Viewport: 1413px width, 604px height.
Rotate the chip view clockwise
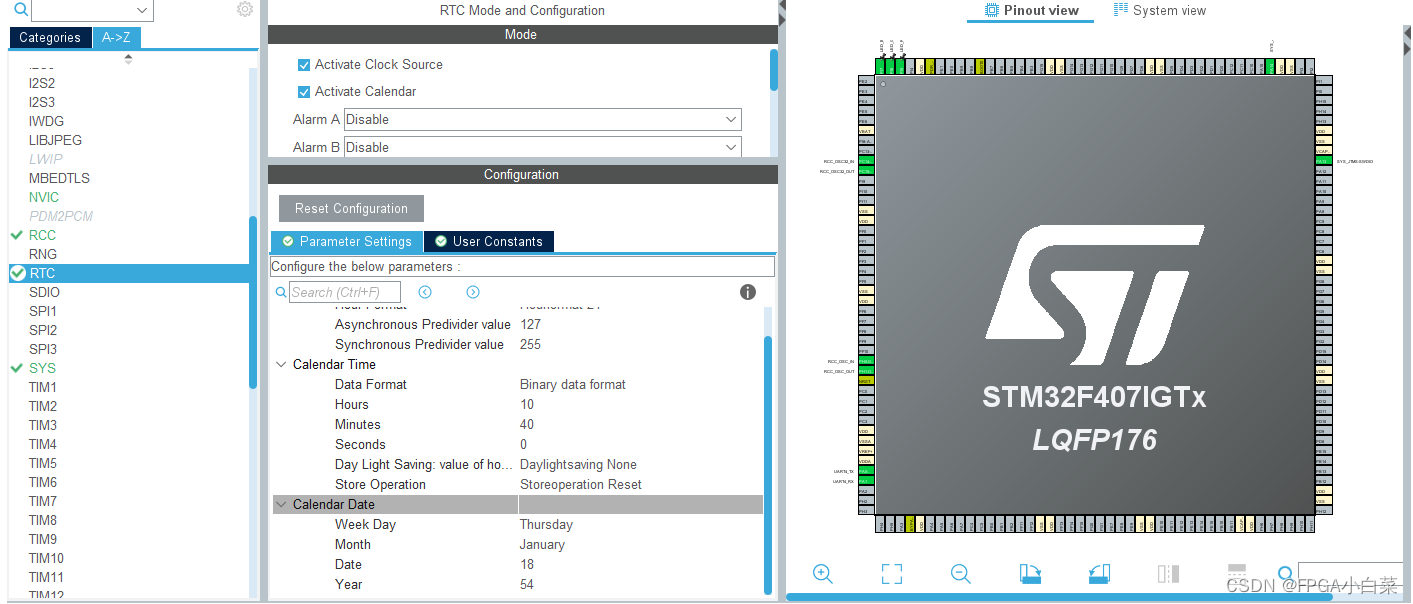pyautogui.click(x=1029, y=574)
